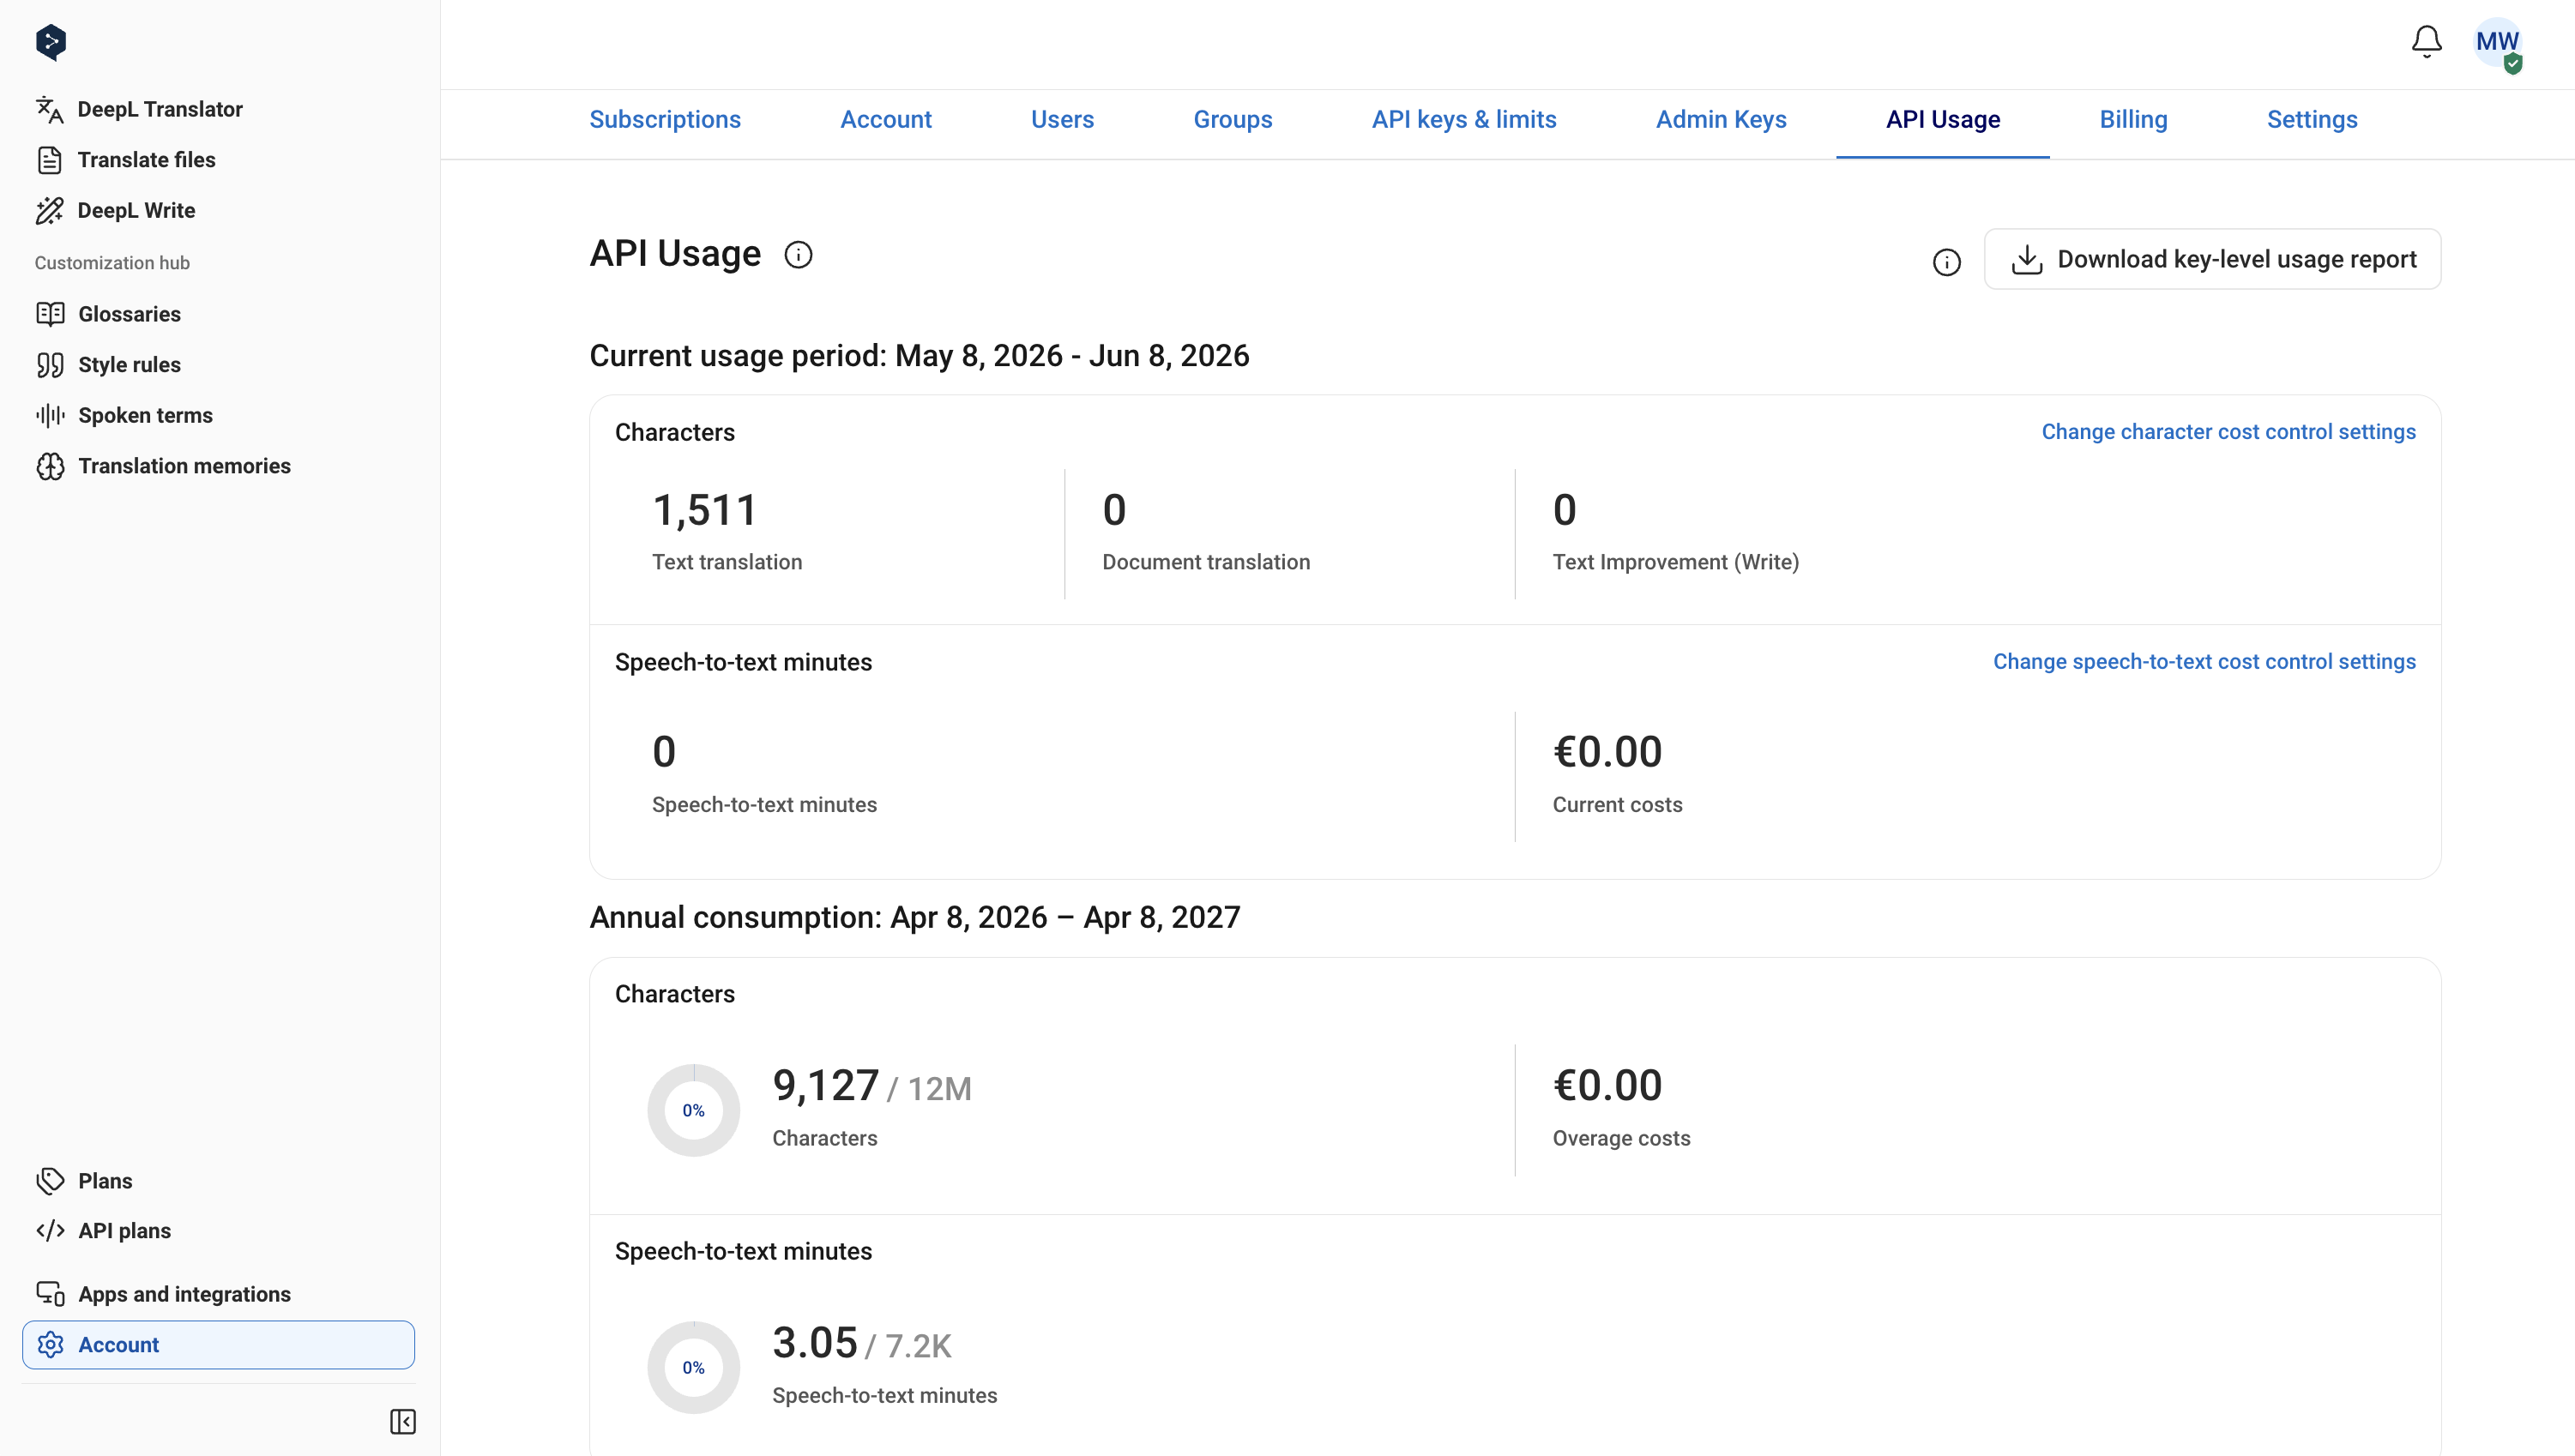Click the Apps and integrations devices icon
2575x1456 pixels.
click(50, 1294)
